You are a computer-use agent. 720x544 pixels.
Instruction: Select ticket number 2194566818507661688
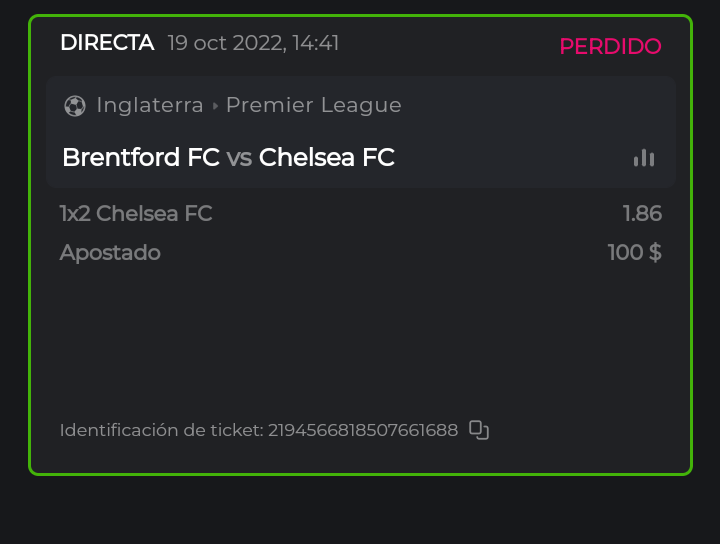(x=363, y=430)
